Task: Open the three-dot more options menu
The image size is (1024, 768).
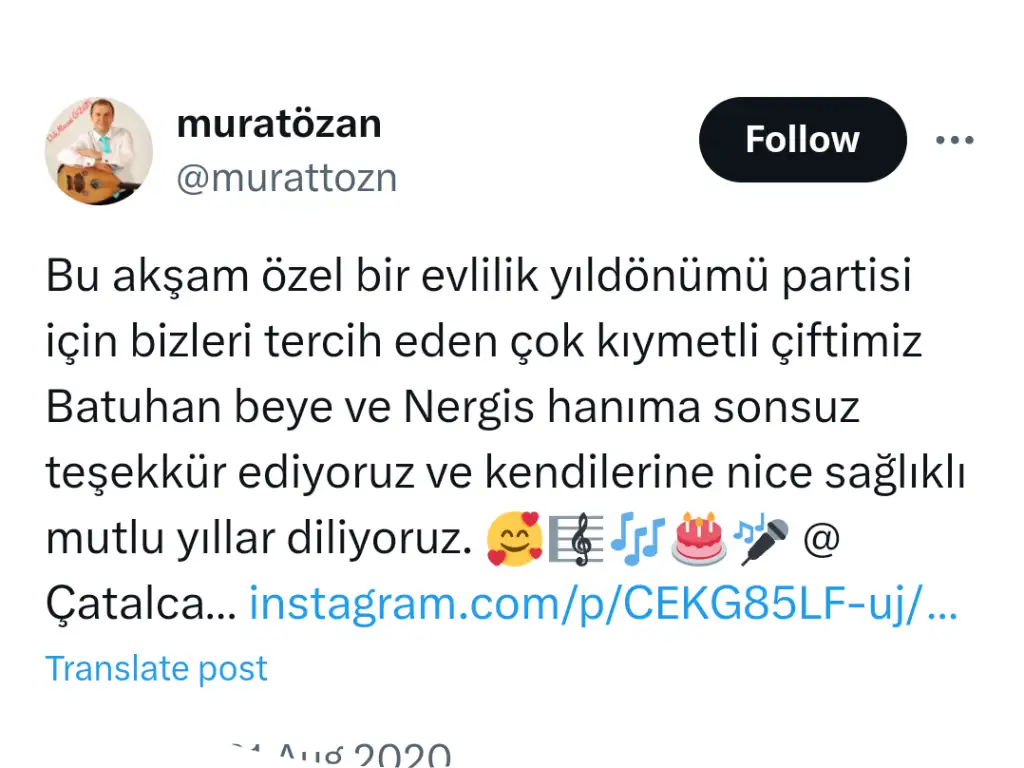Action: click(x=954, y=140)
